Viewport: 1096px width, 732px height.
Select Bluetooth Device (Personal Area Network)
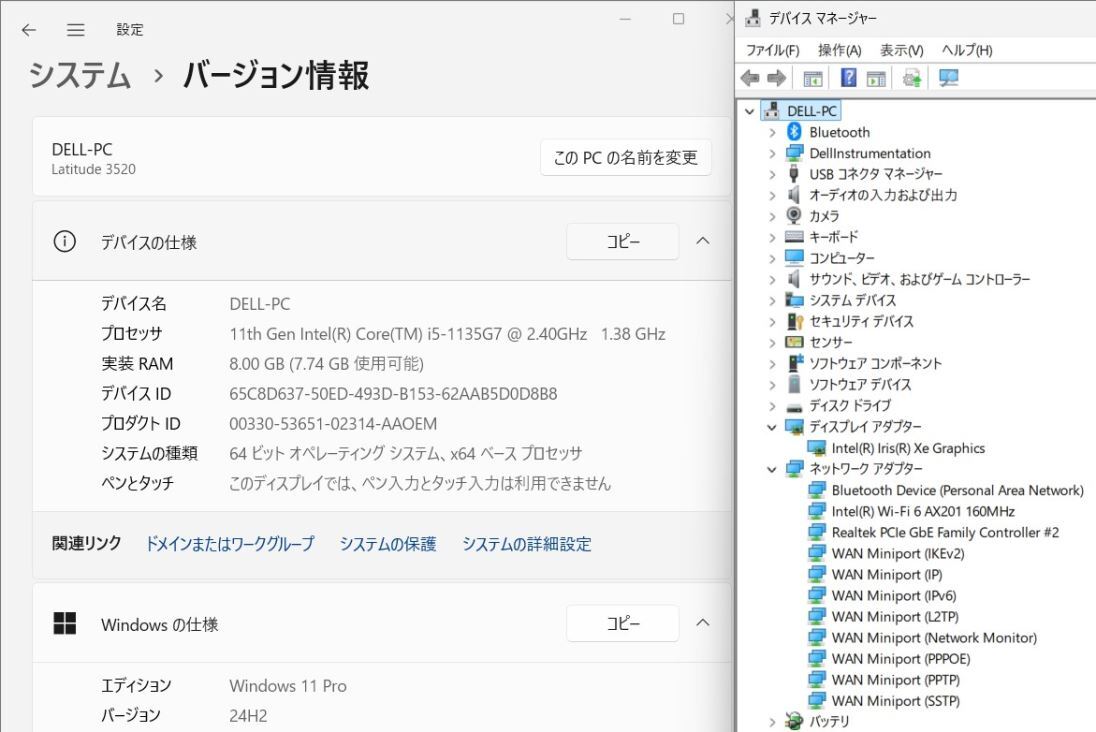[x=958, y=490]
